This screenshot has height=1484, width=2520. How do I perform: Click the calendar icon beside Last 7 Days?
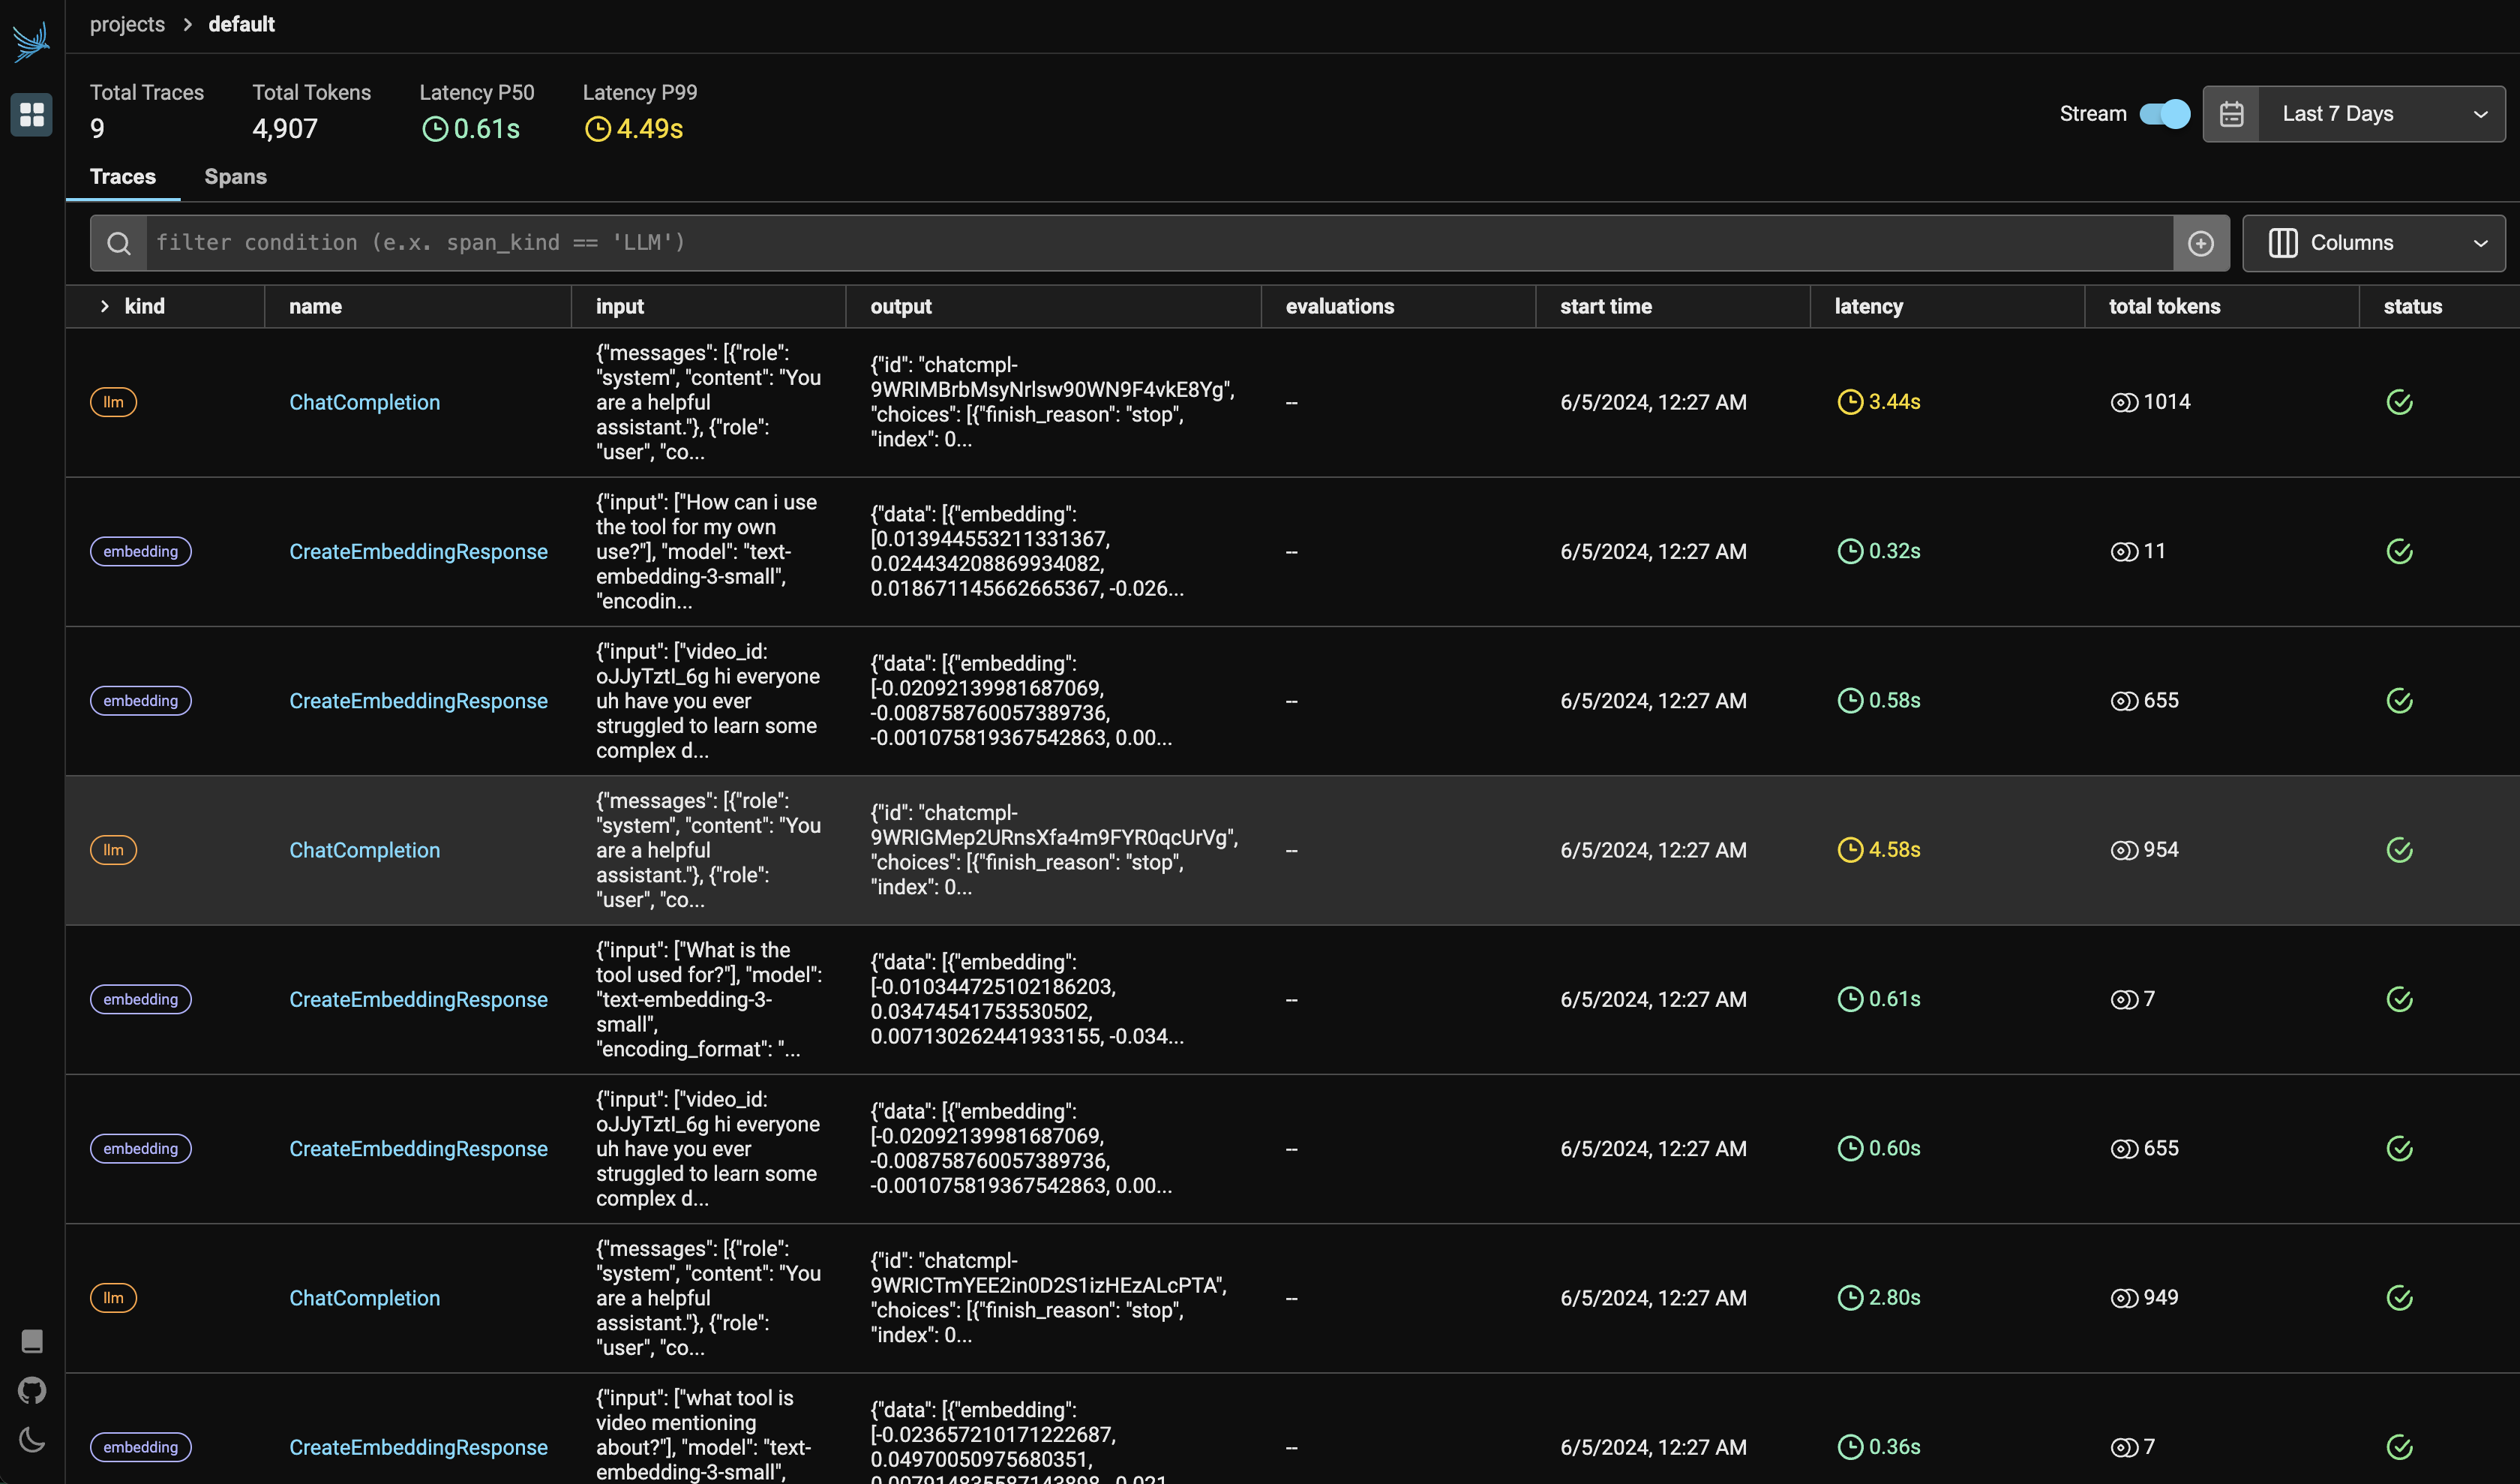pyautogui.click(x=2231, y=114)
